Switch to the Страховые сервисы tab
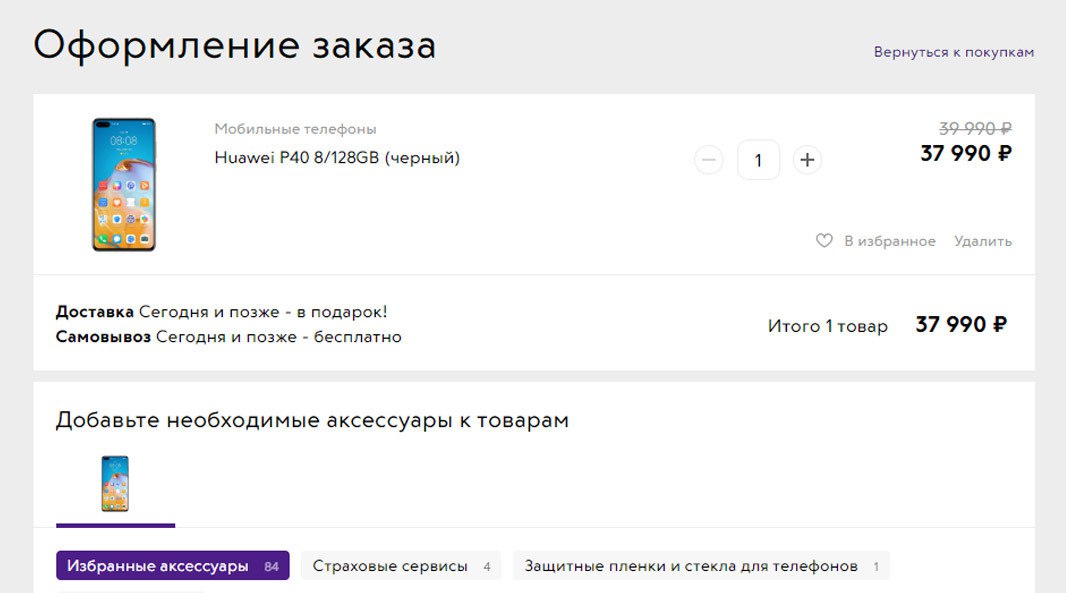 pyautogui.click(x=401, y=566)
